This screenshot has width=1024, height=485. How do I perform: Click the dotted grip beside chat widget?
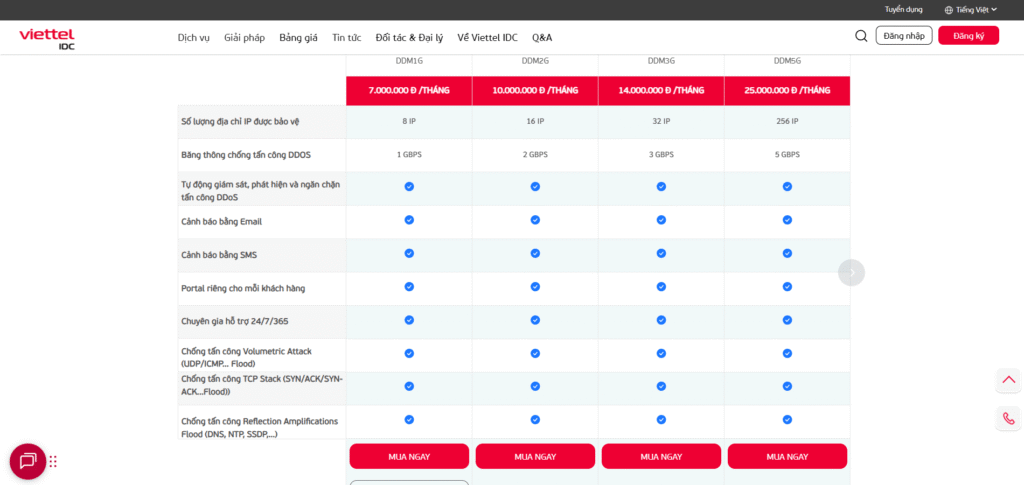tap(53, 461)
